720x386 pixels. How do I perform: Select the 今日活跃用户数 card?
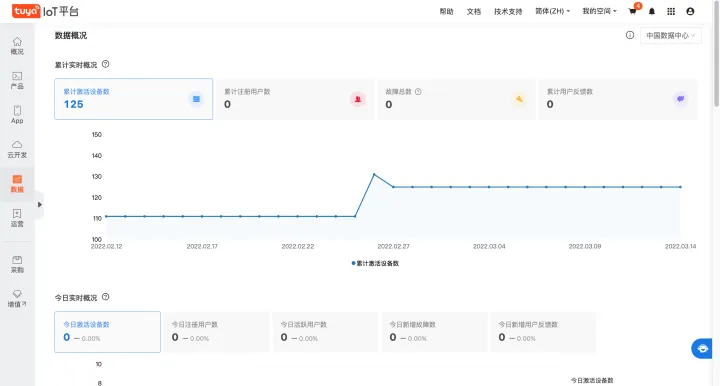pos(325,332)
